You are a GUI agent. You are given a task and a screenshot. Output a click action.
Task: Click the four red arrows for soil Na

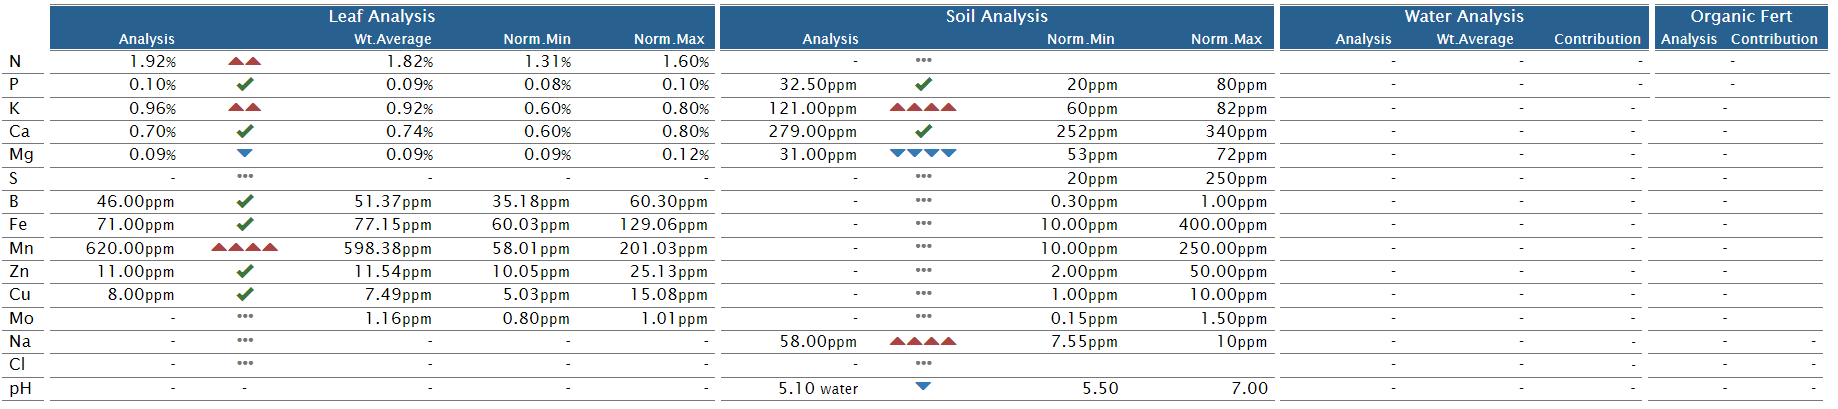point(923,341)
